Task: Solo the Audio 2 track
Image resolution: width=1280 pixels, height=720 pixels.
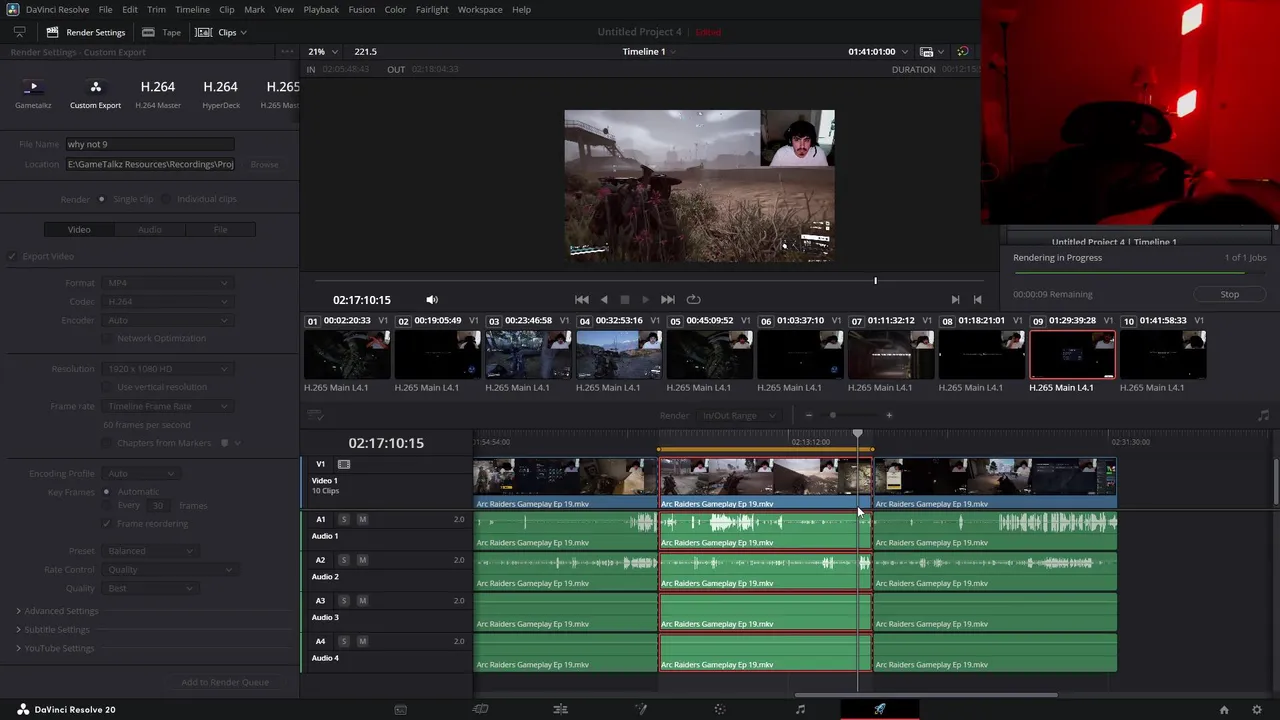Action: pos(344,560)
